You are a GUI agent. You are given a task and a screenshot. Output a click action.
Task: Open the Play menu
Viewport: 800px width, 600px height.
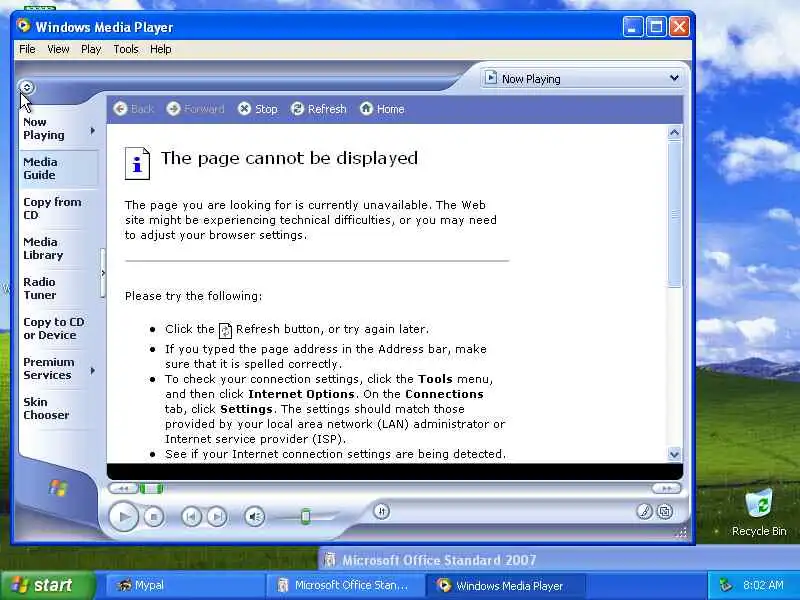click(91, 49)
